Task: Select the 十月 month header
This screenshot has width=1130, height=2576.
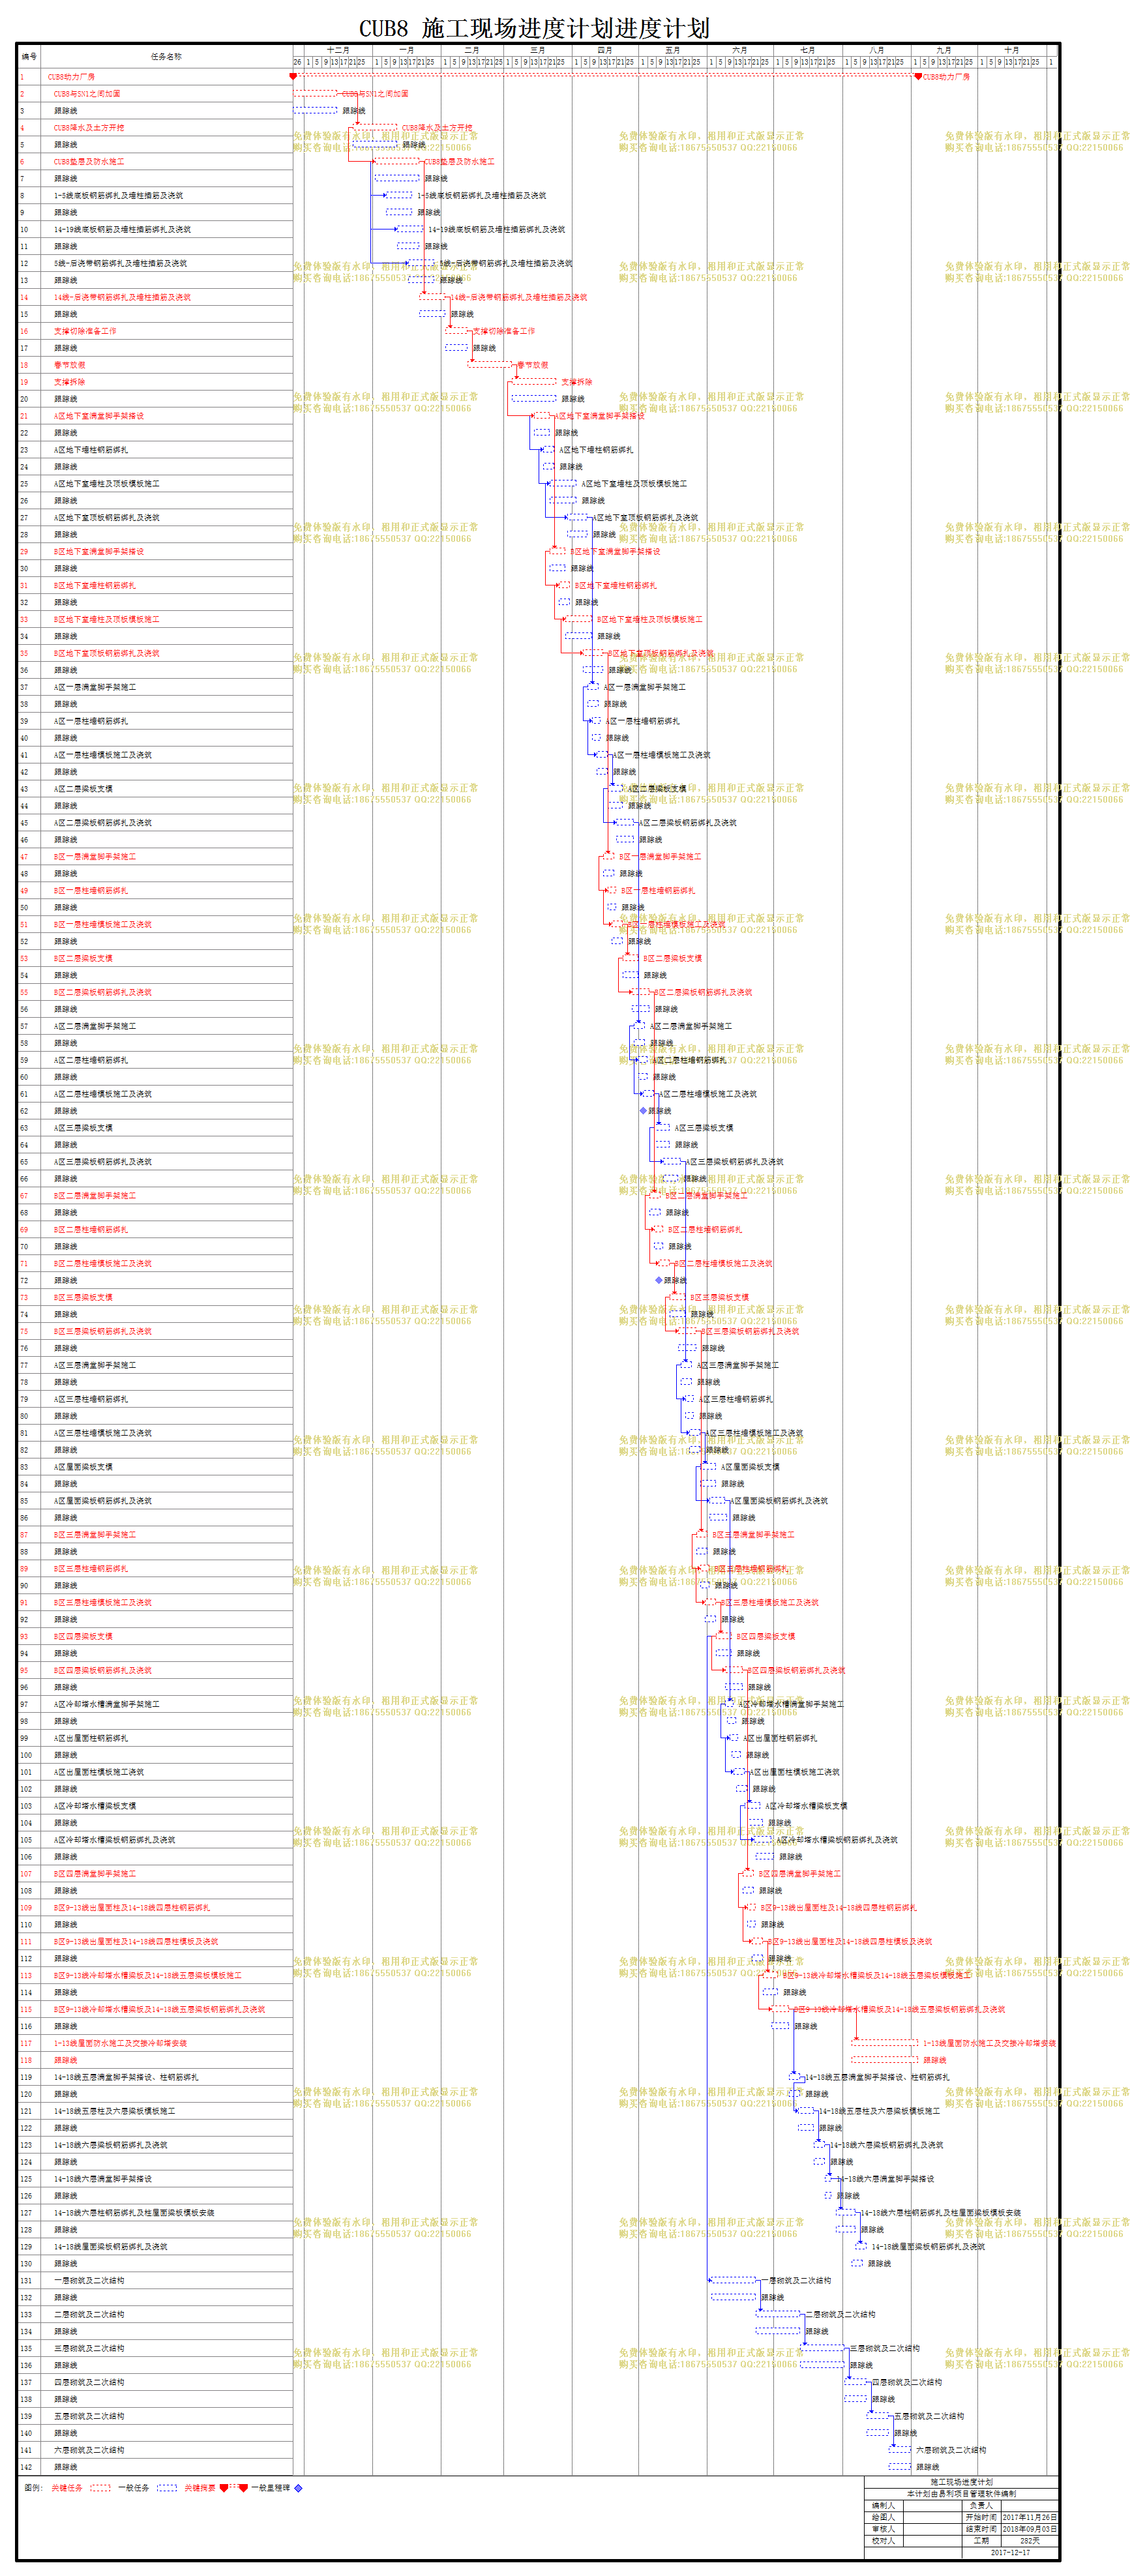Action: pos(1012,50)
